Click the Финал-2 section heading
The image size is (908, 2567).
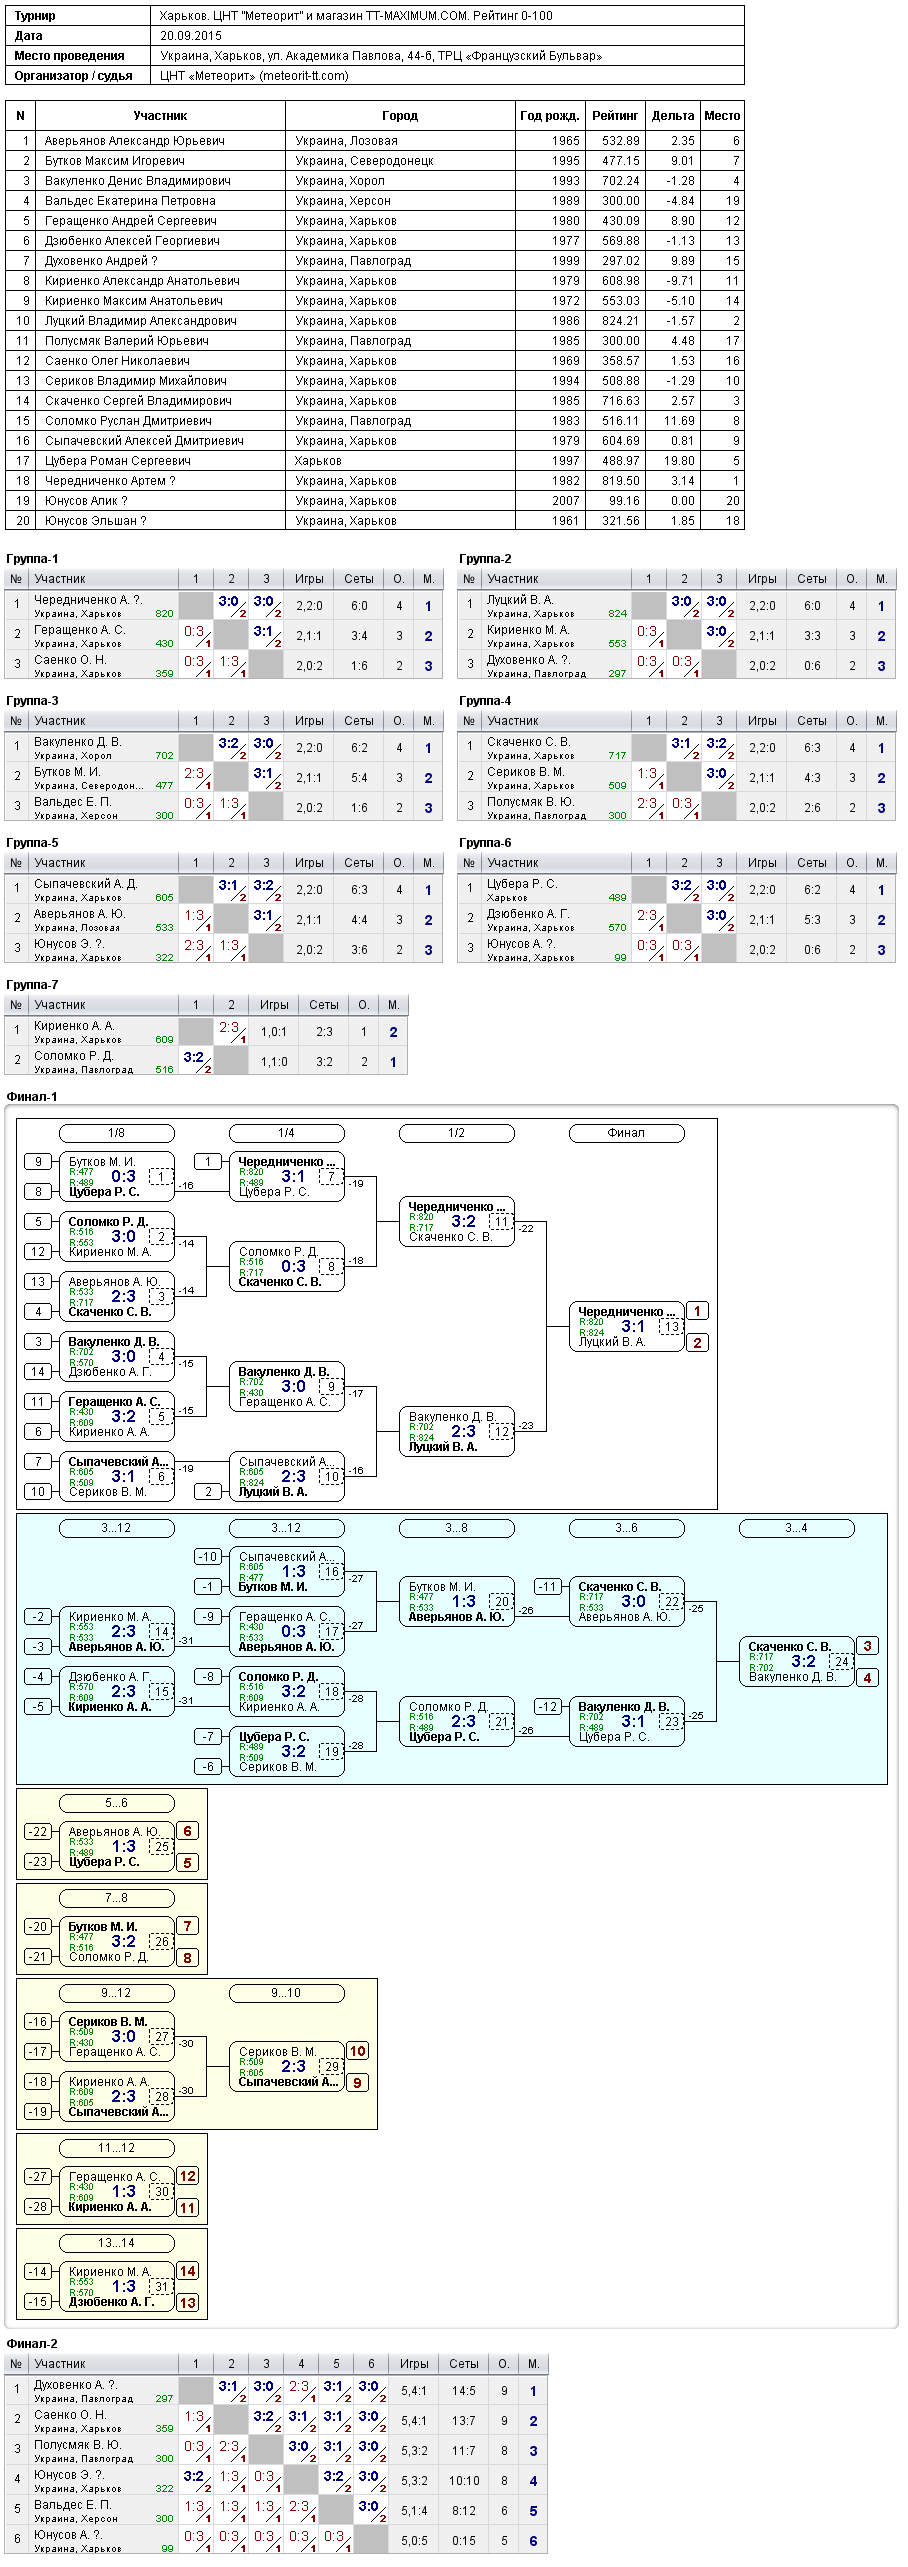(x=32, y=2344)
